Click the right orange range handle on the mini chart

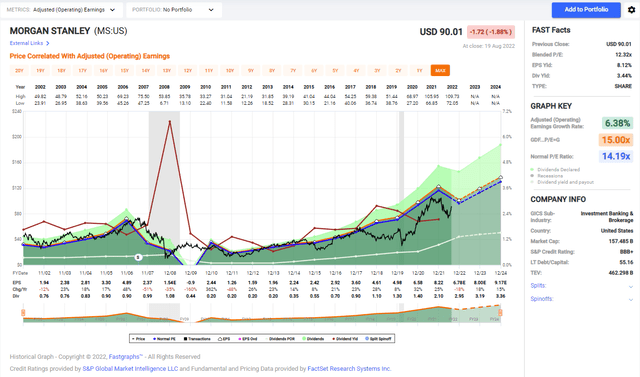pos(500,313)
